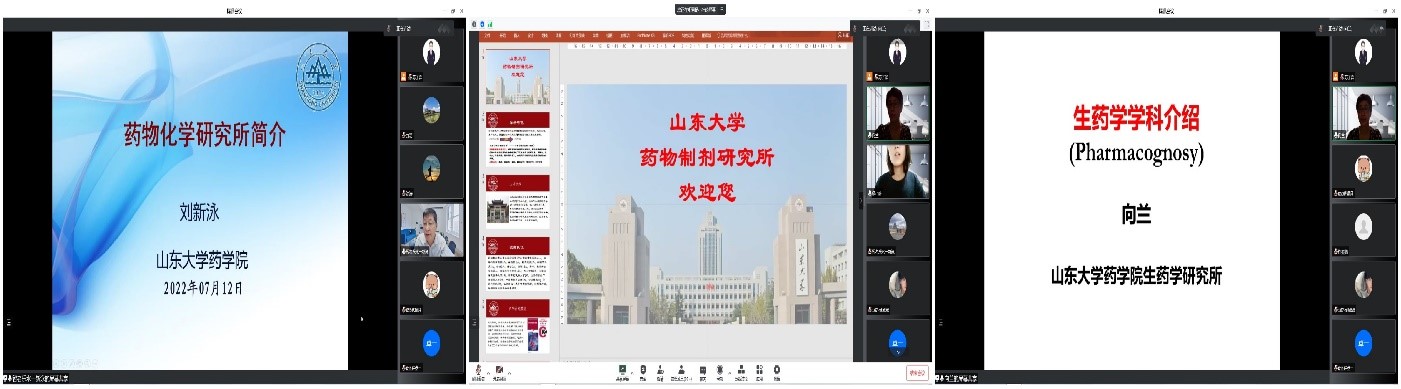1401x389 pixels.
Task: Expand the arrow beside Share Screen
Action: click(x=632, y=372)
